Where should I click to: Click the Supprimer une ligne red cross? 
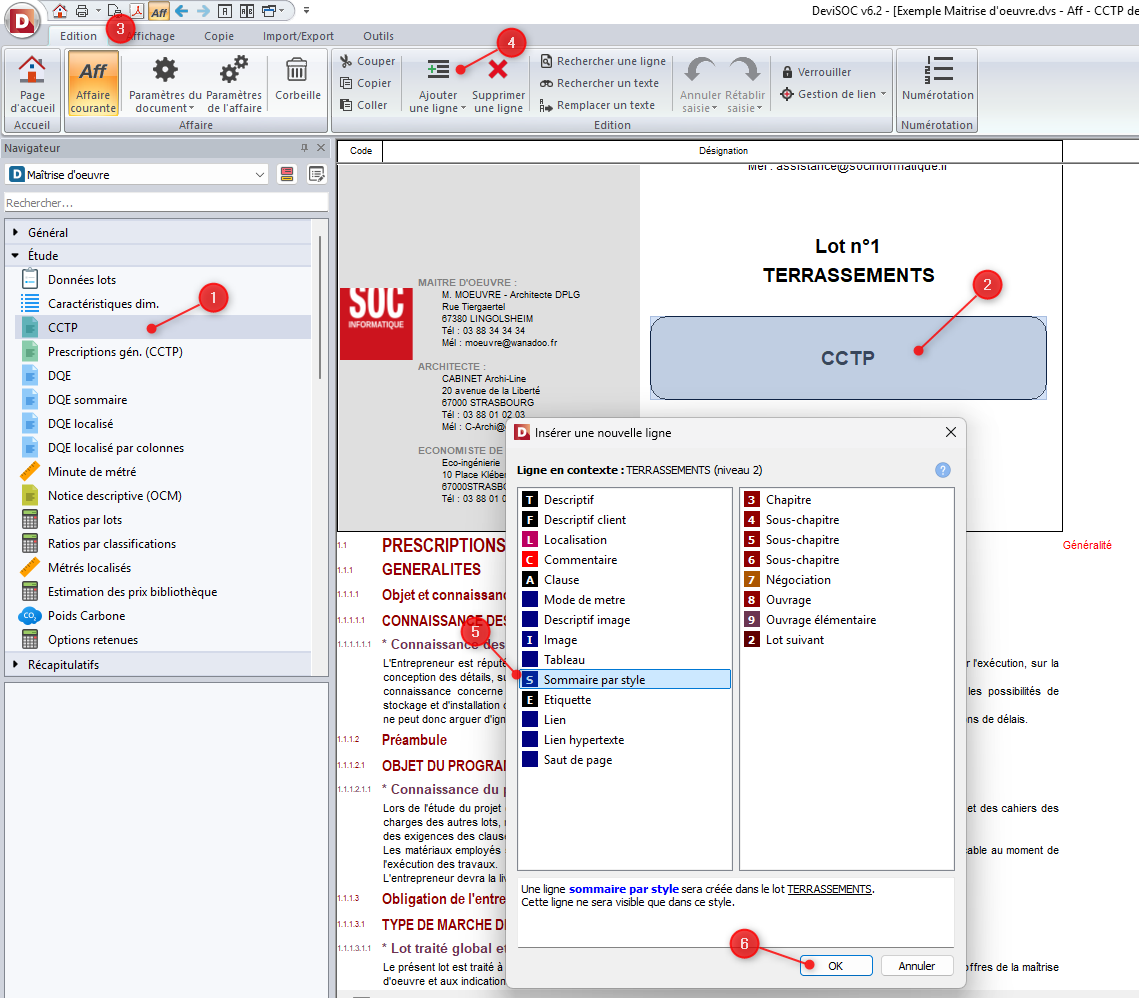click(x=497, y=70)
